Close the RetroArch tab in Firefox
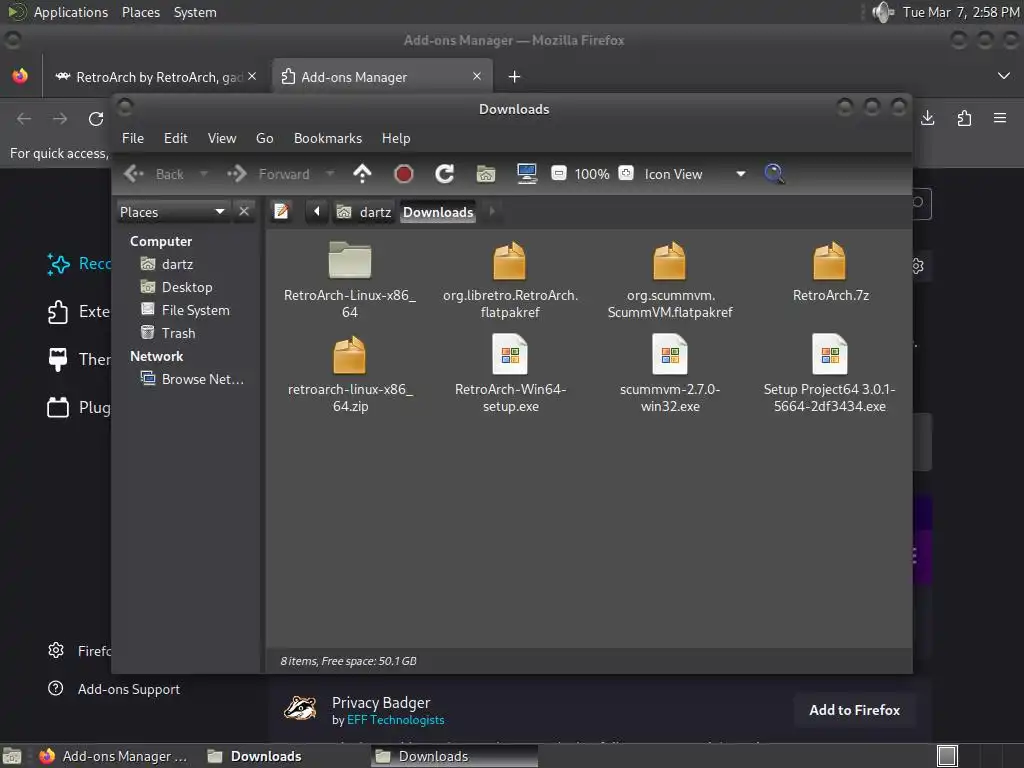This screenshot has height=768, width=1024. [252, 76]
